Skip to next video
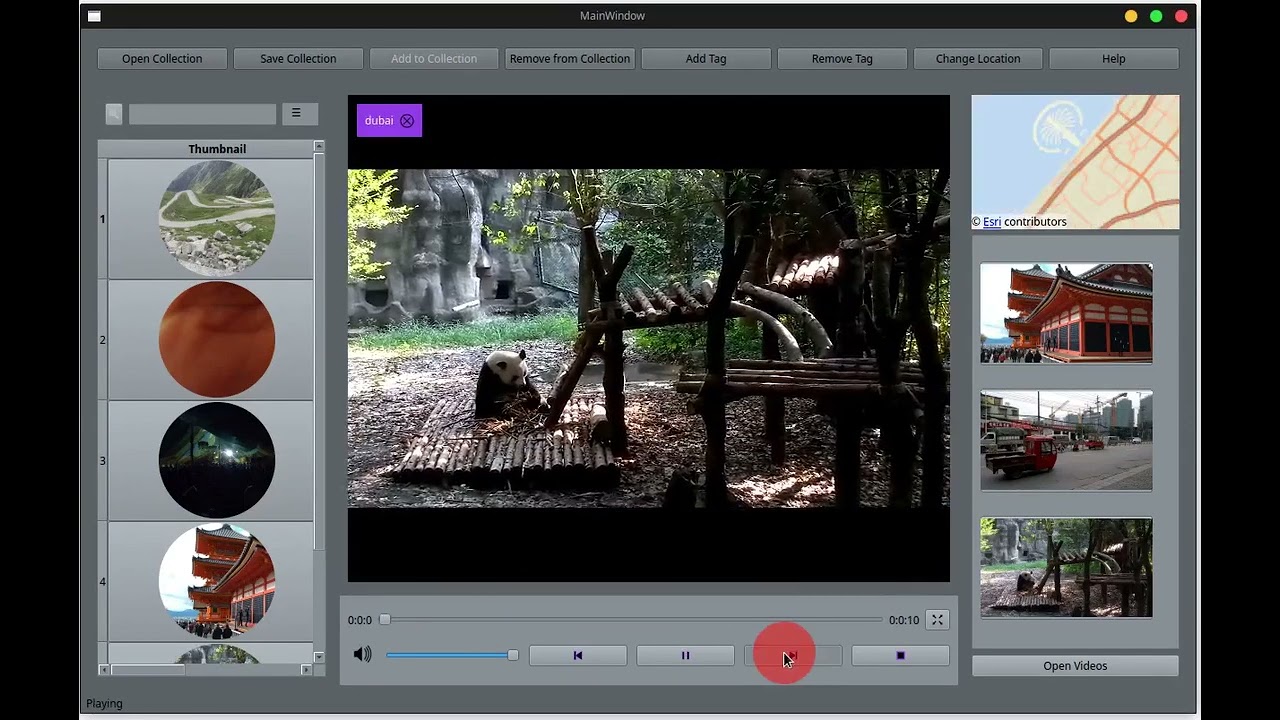Image resolution: width=1280 pixels, height=720 pixels. pos(793,656)
